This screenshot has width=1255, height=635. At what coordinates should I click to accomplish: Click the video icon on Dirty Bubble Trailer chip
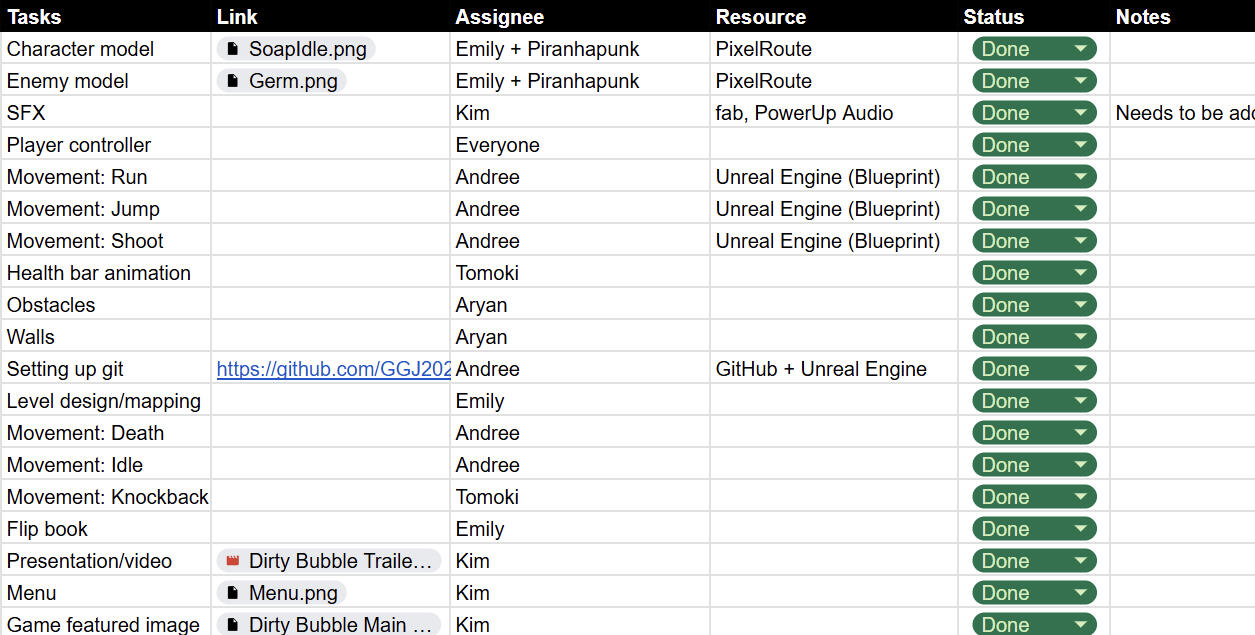(x=233, y=561)
